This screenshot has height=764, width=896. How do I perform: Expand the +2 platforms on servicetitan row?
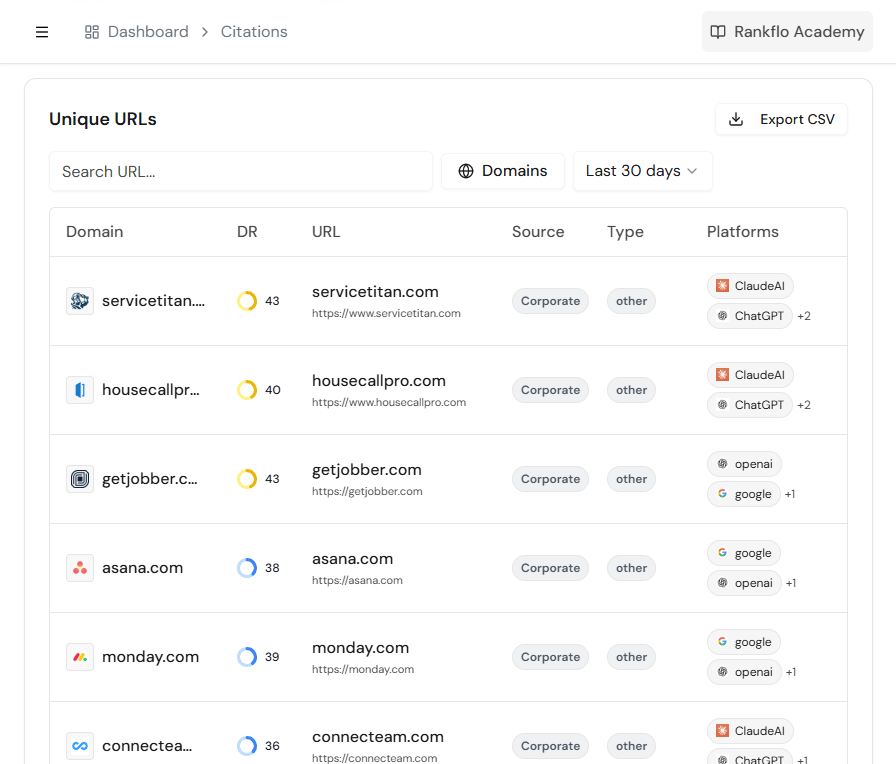coord(802,316)
